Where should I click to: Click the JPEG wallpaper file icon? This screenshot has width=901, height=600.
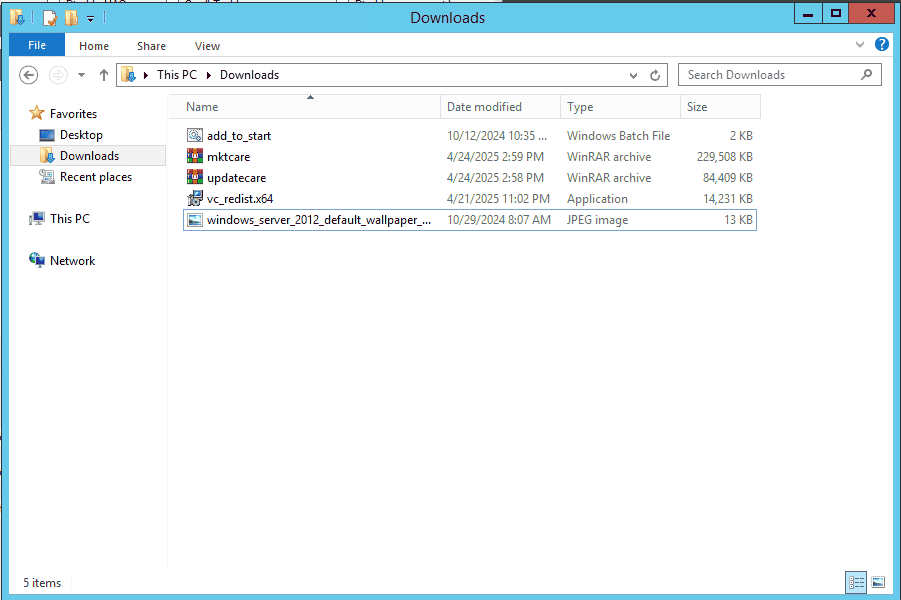pos(195,220)
